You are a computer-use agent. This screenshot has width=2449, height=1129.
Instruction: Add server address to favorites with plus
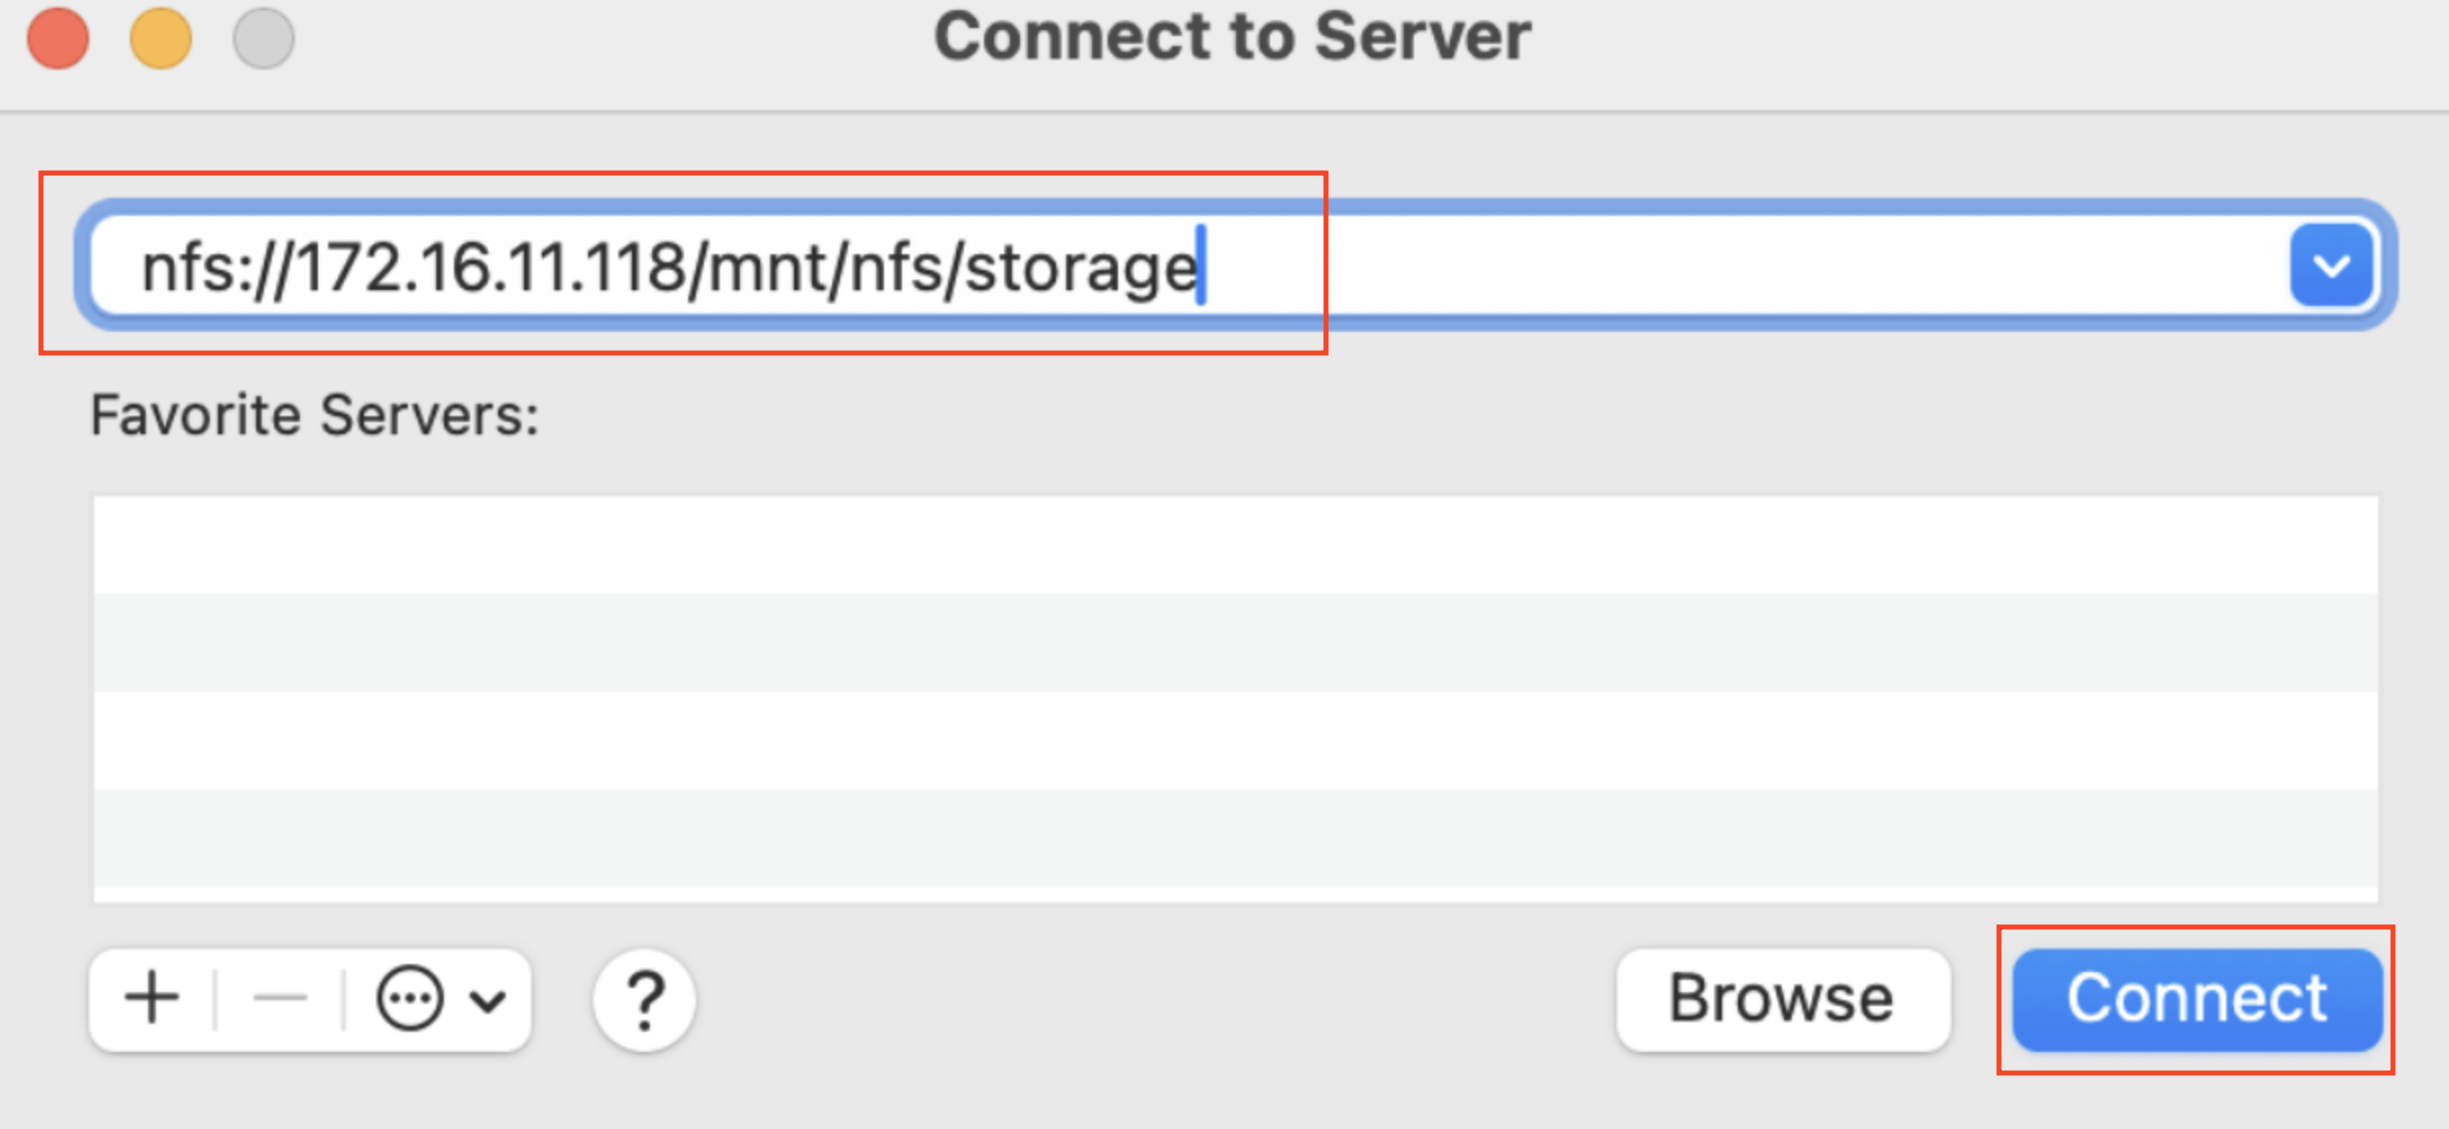point(152,998)
